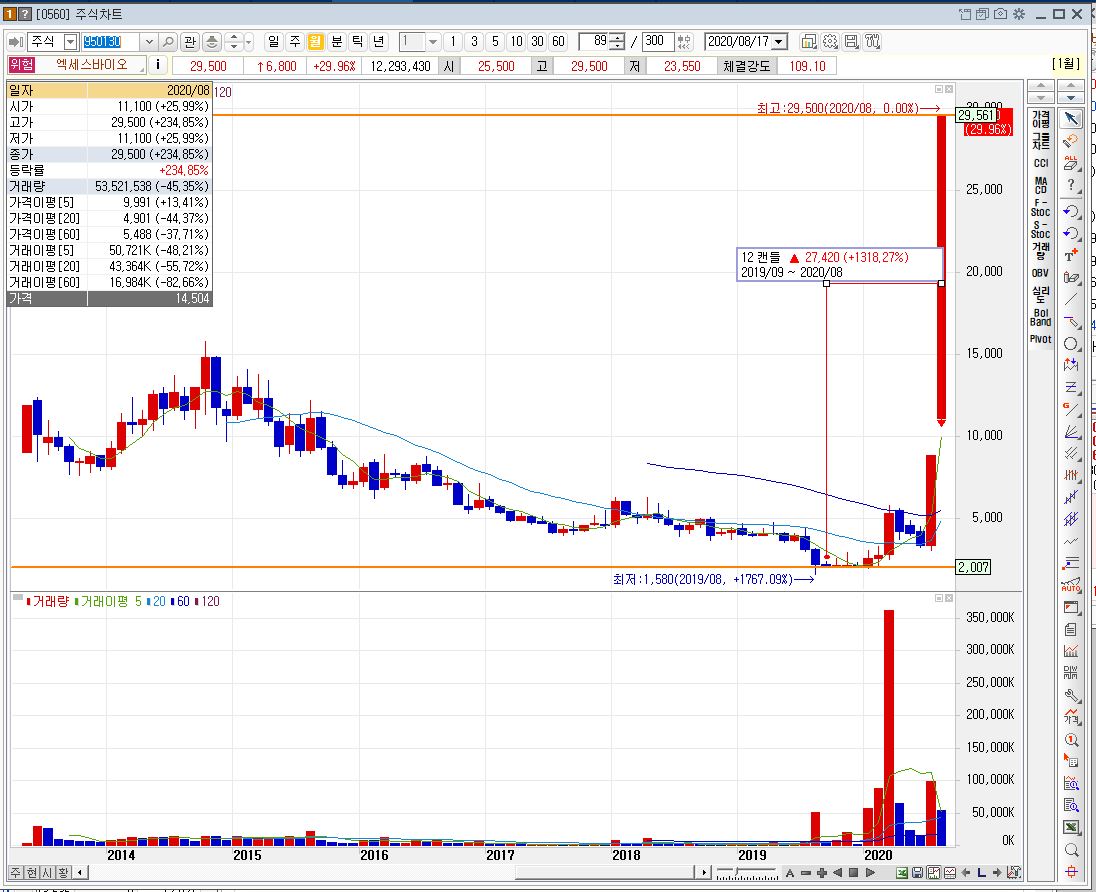1096x892 pixels.
Task: Click the plus zoom-in icon at bottom
Action: click(821, 872)
